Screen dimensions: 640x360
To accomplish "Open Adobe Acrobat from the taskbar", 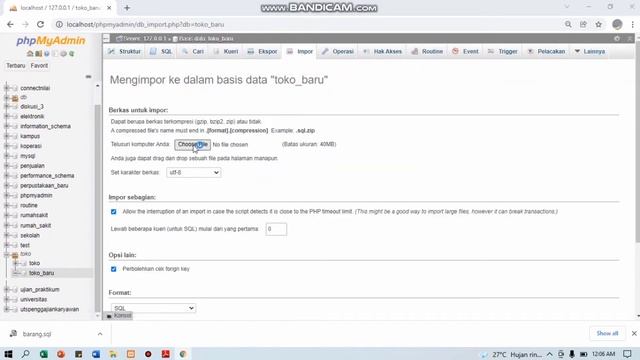I will [x=166, y=354].
